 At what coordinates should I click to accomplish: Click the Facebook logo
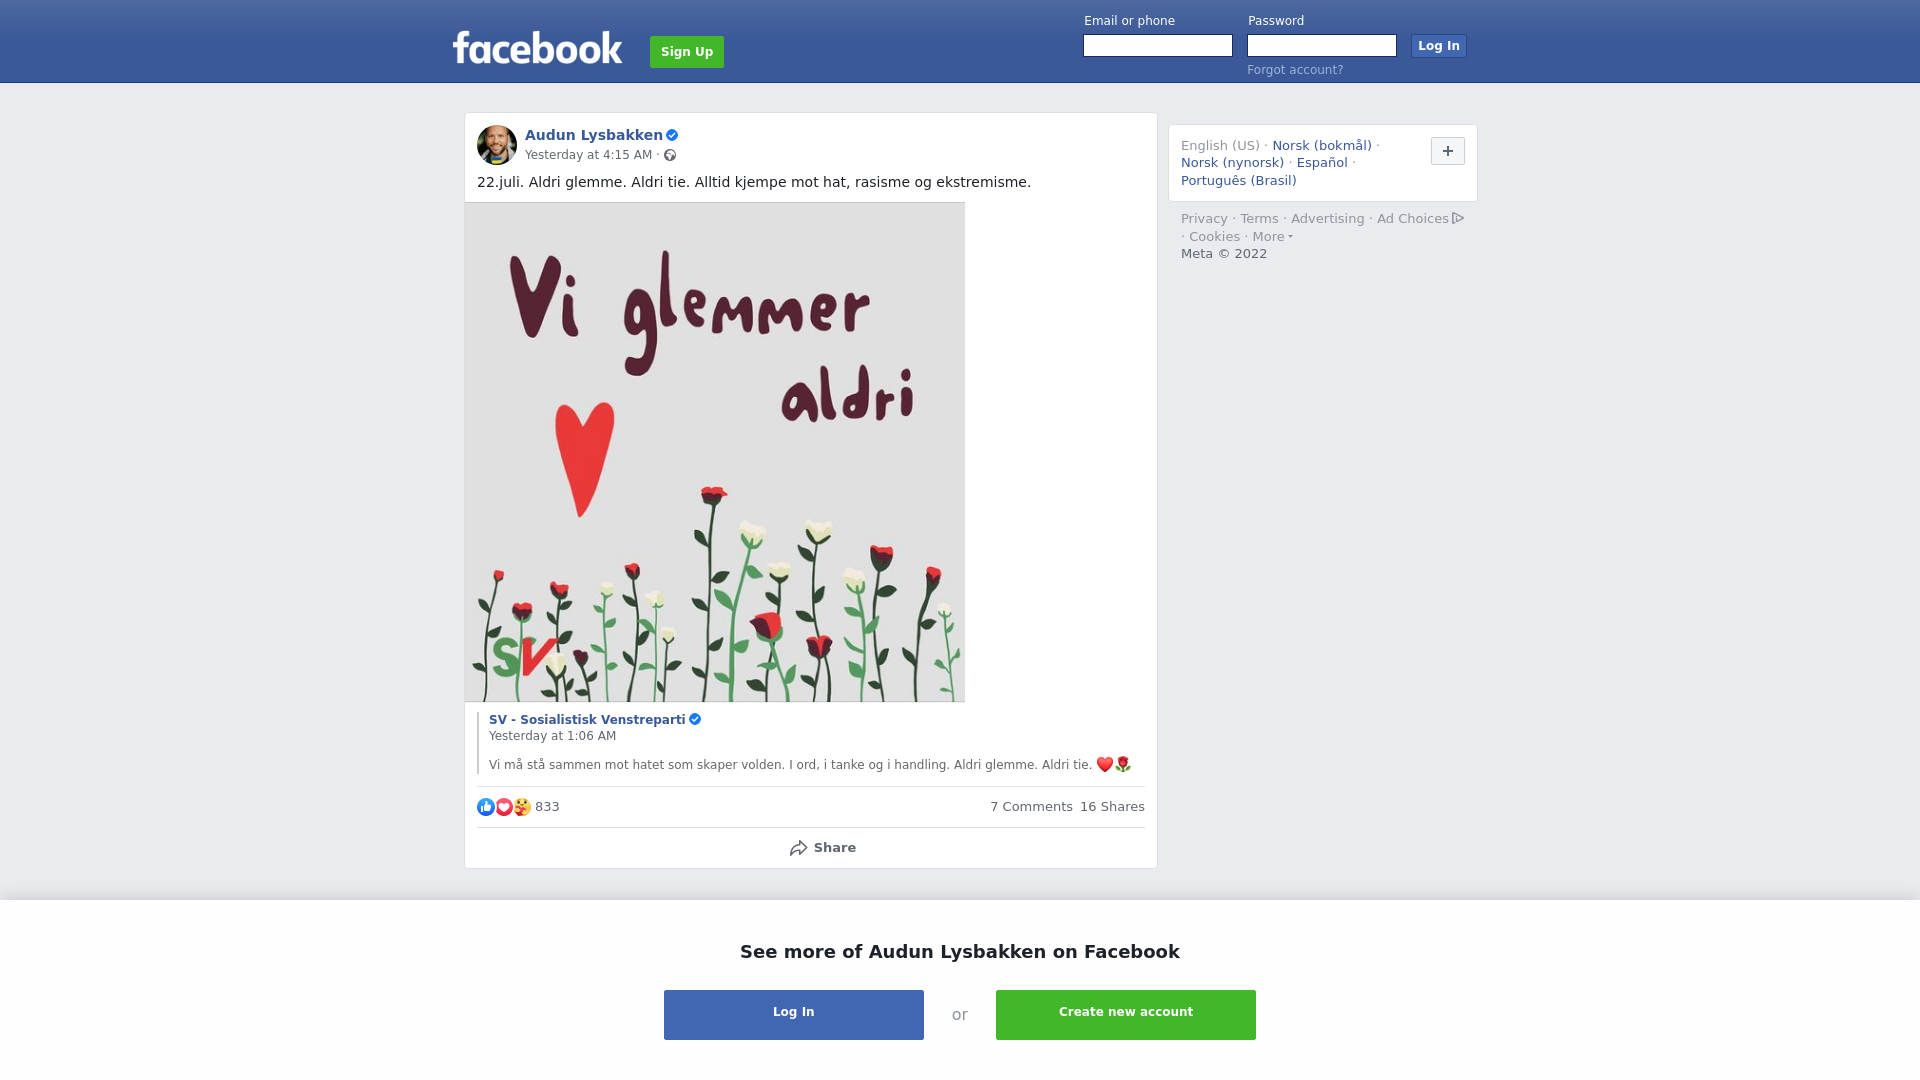click(537, 48)
